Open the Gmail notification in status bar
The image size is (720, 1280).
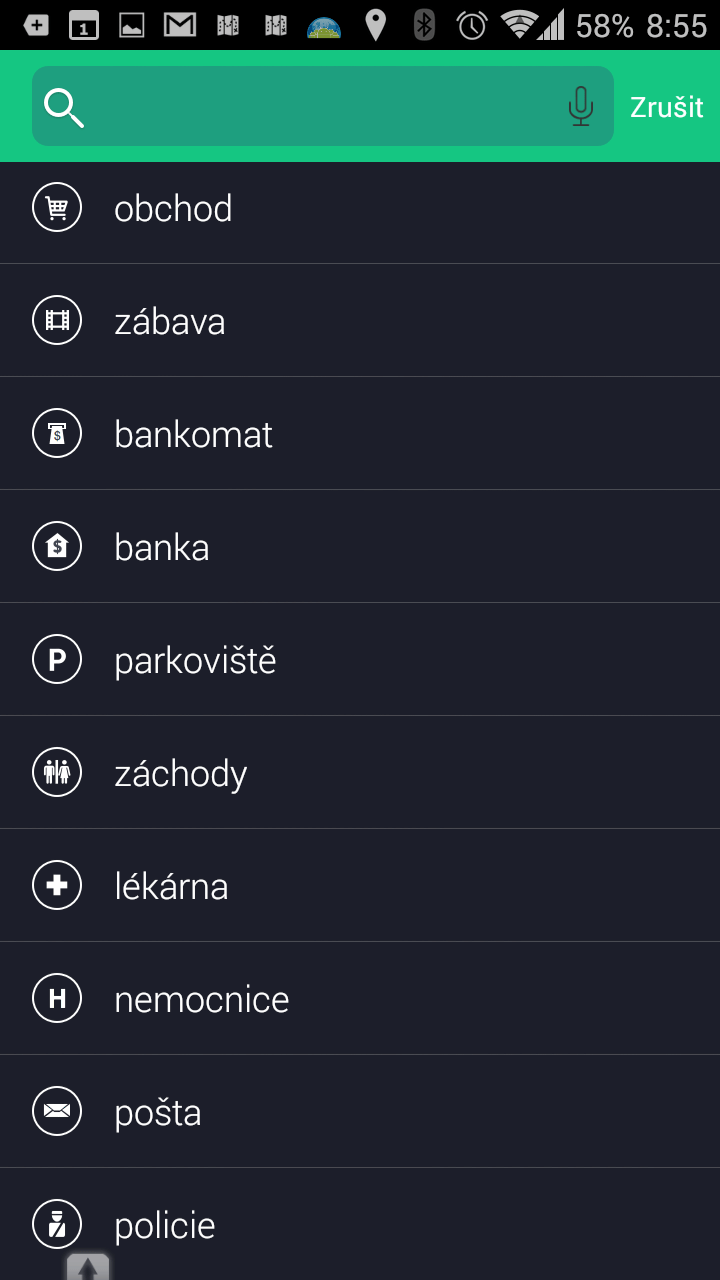[180, 25]
